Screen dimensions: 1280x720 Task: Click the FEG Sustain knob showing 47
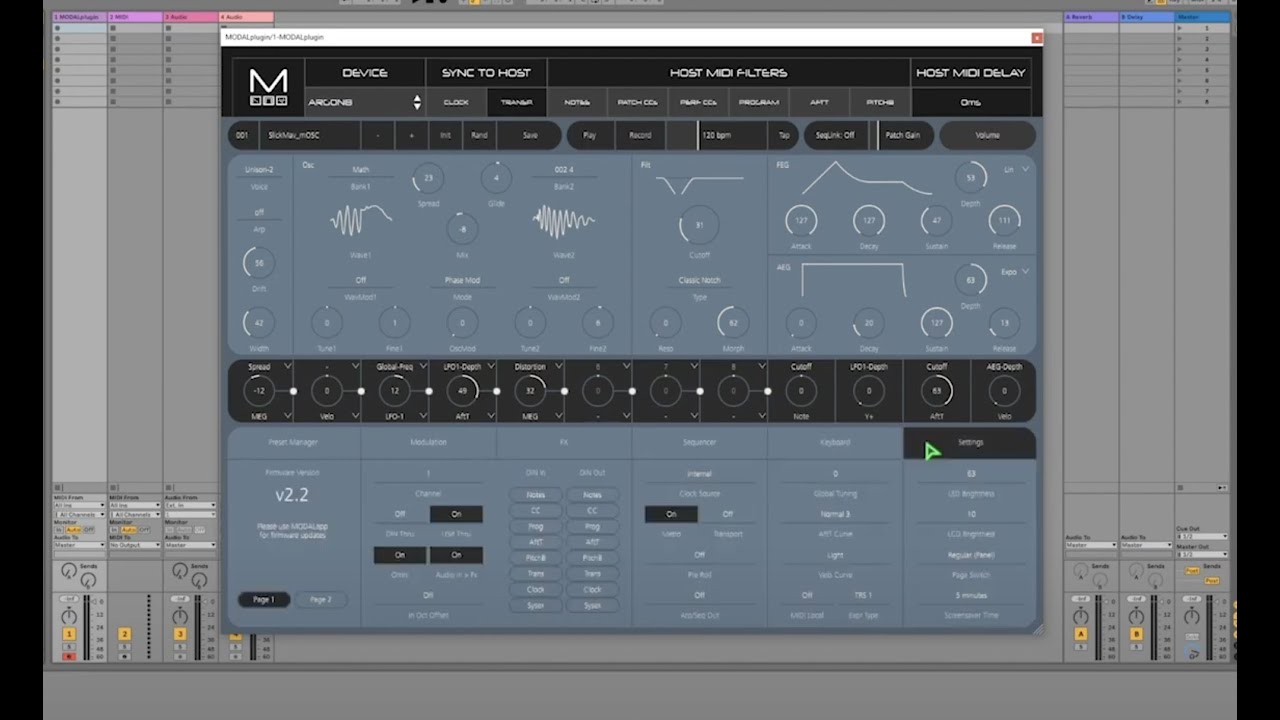coord(937,221)
